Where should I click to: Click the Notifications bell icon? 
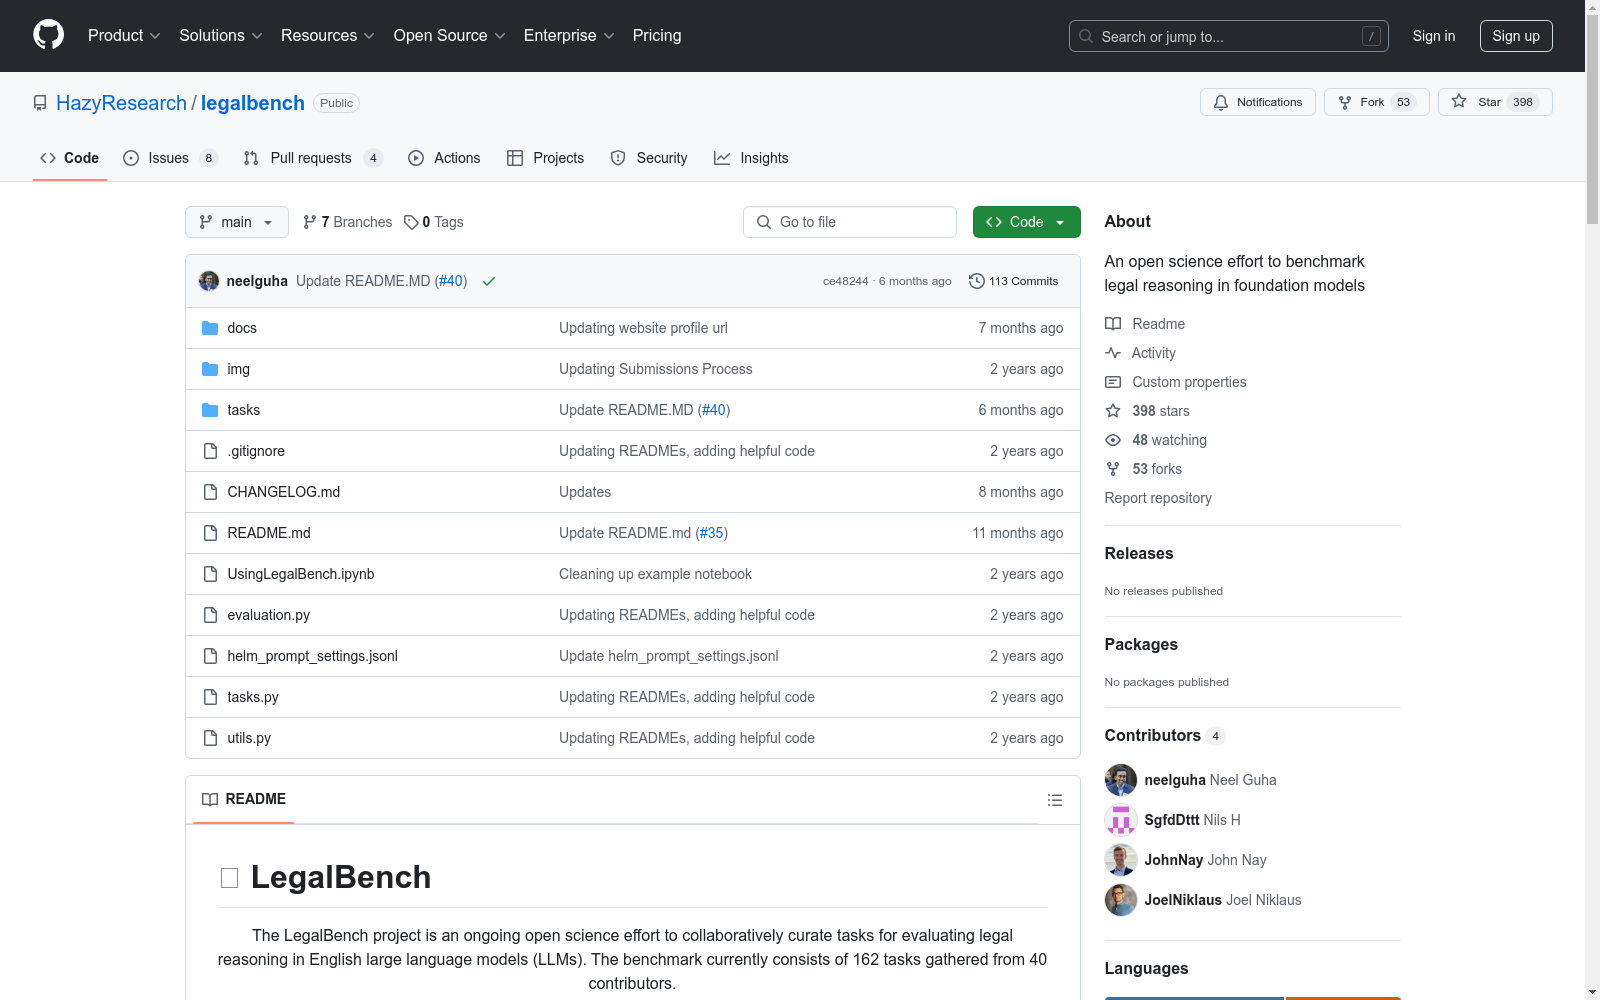pos(1220,102)
